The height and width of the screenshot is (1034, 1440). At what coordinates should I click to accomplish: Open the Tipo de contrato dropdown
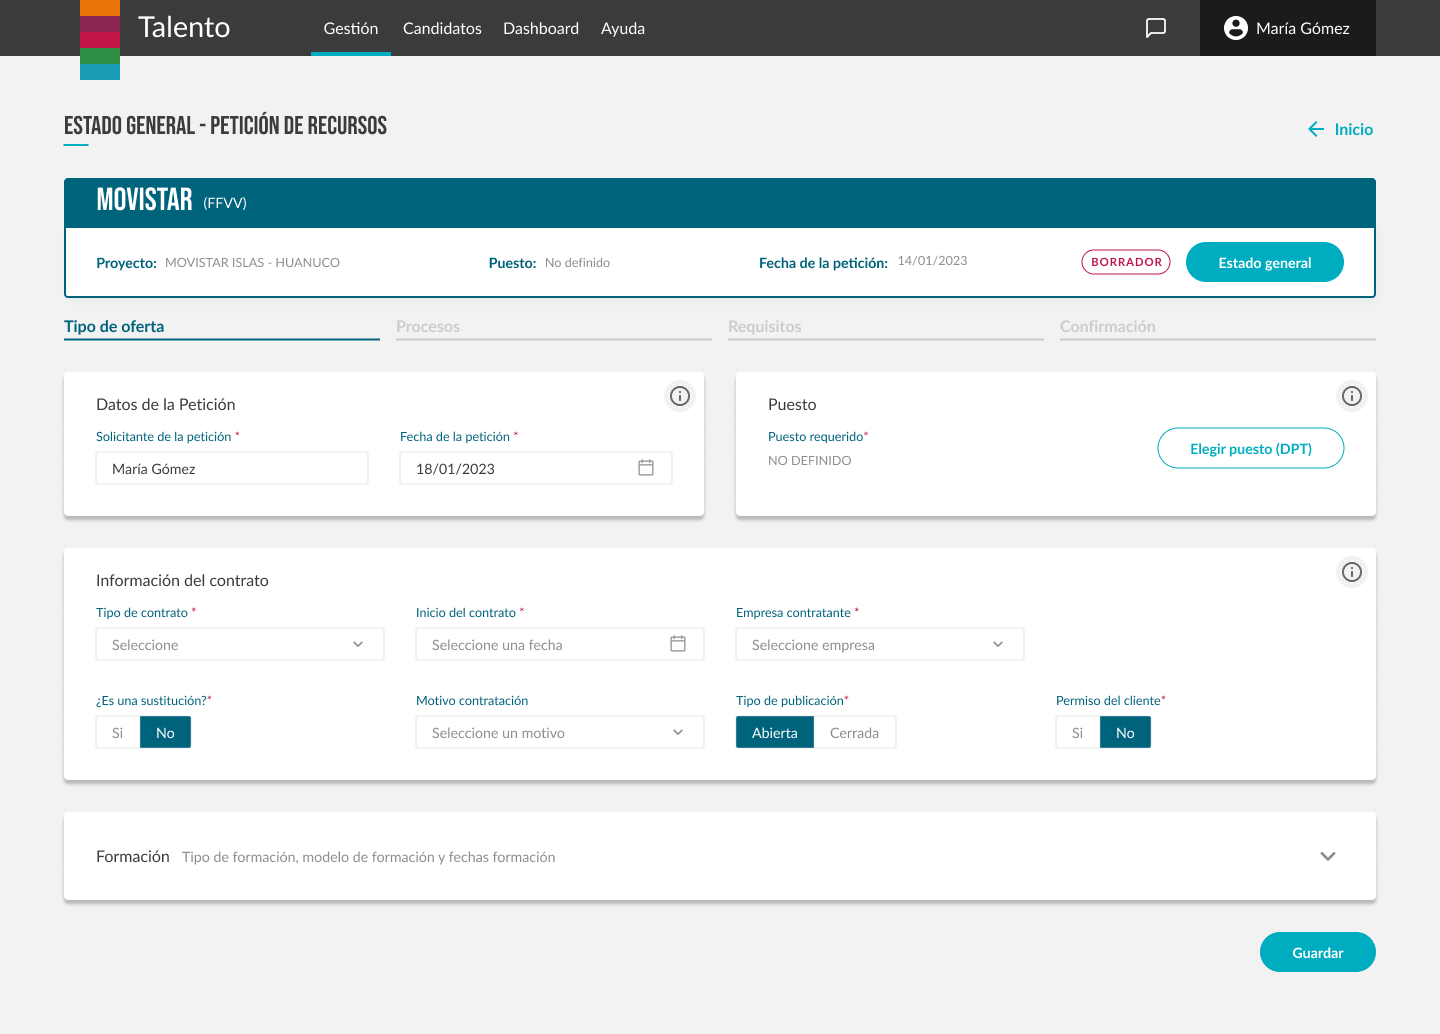tap(240, 645)
